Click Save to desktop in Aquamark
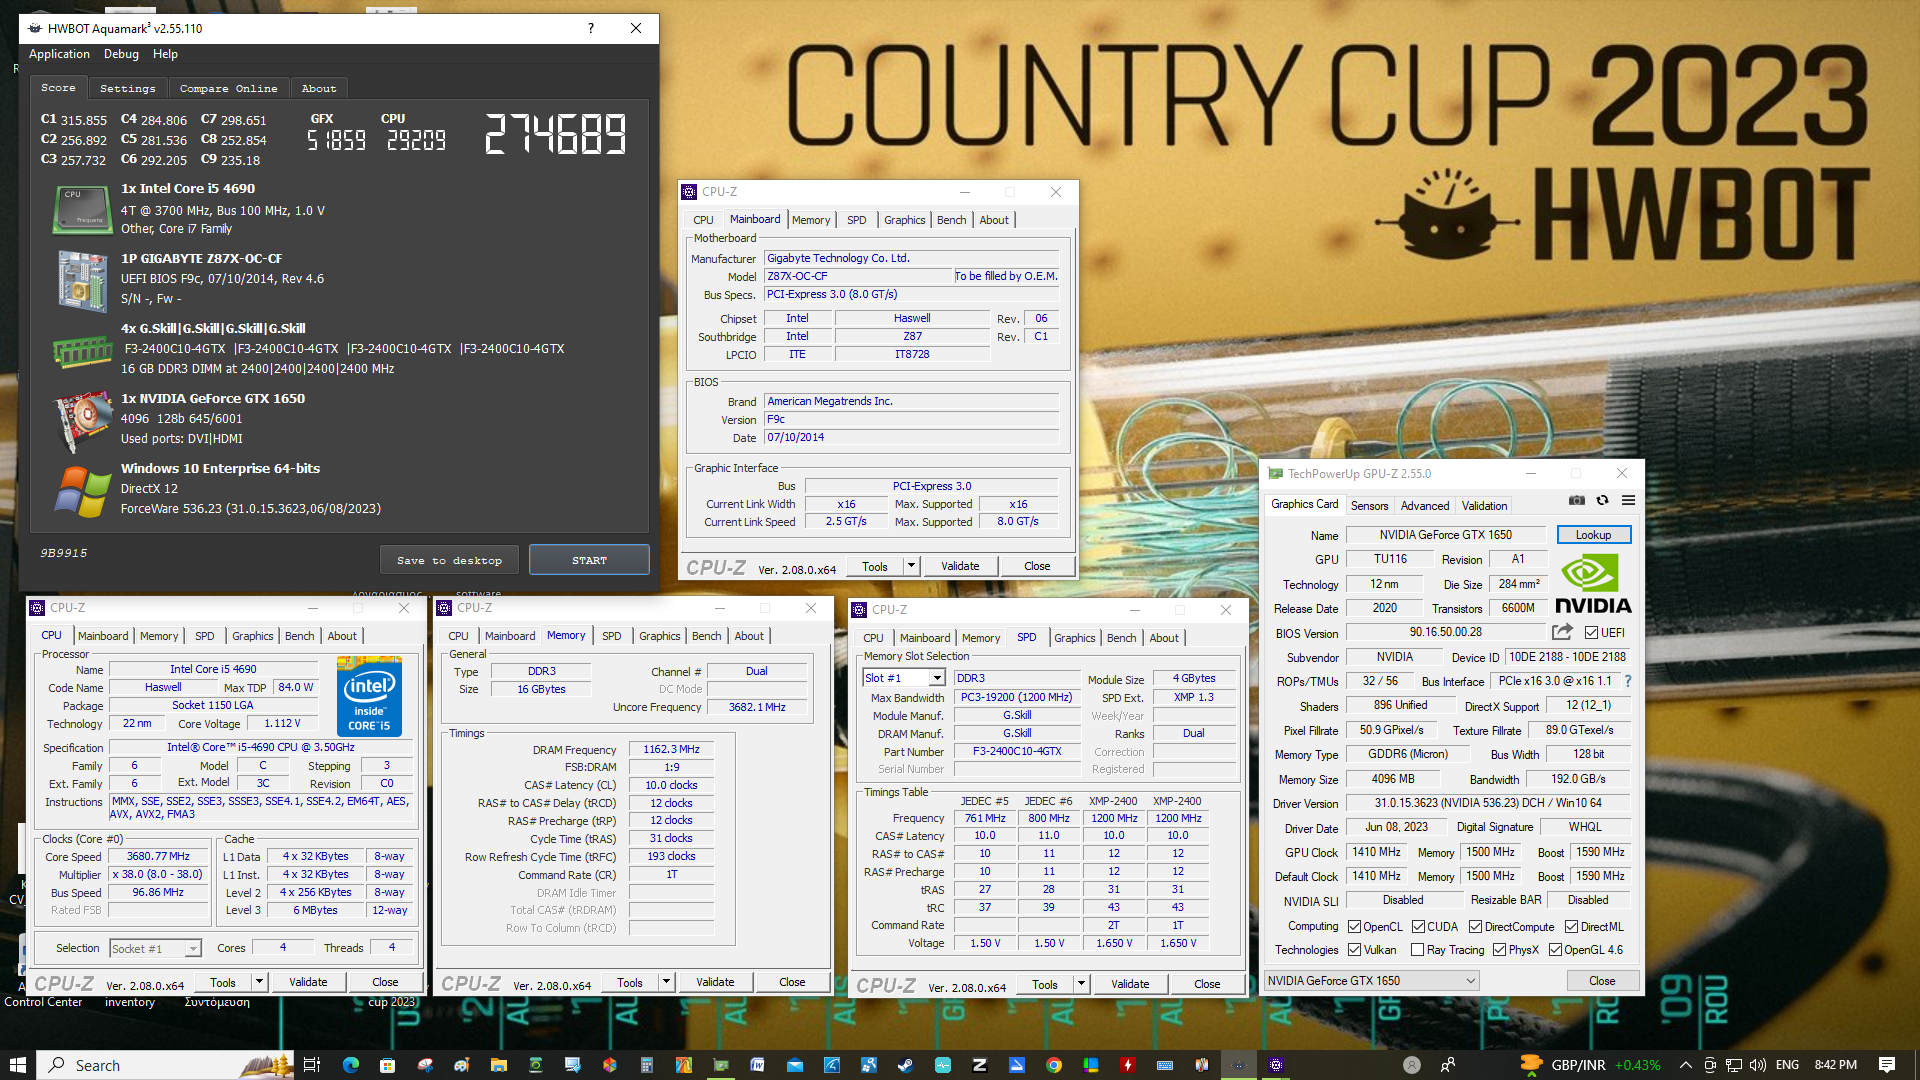 click(449, 560)
